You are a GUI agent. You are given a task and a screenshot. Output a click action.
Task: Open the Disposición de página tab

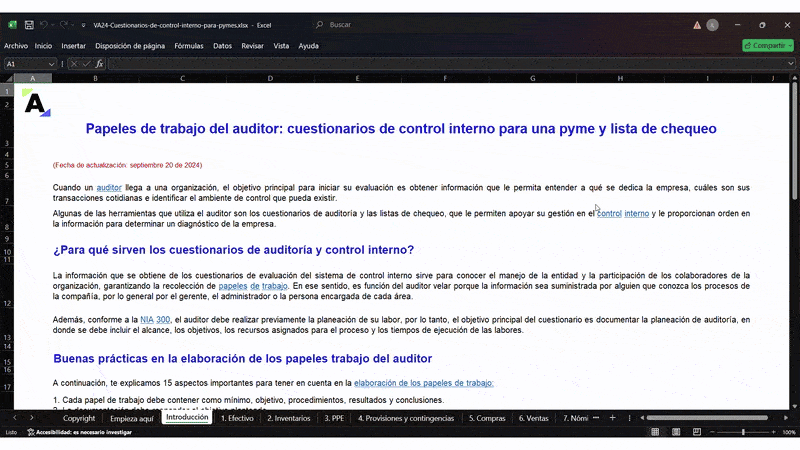coord(130,46)
